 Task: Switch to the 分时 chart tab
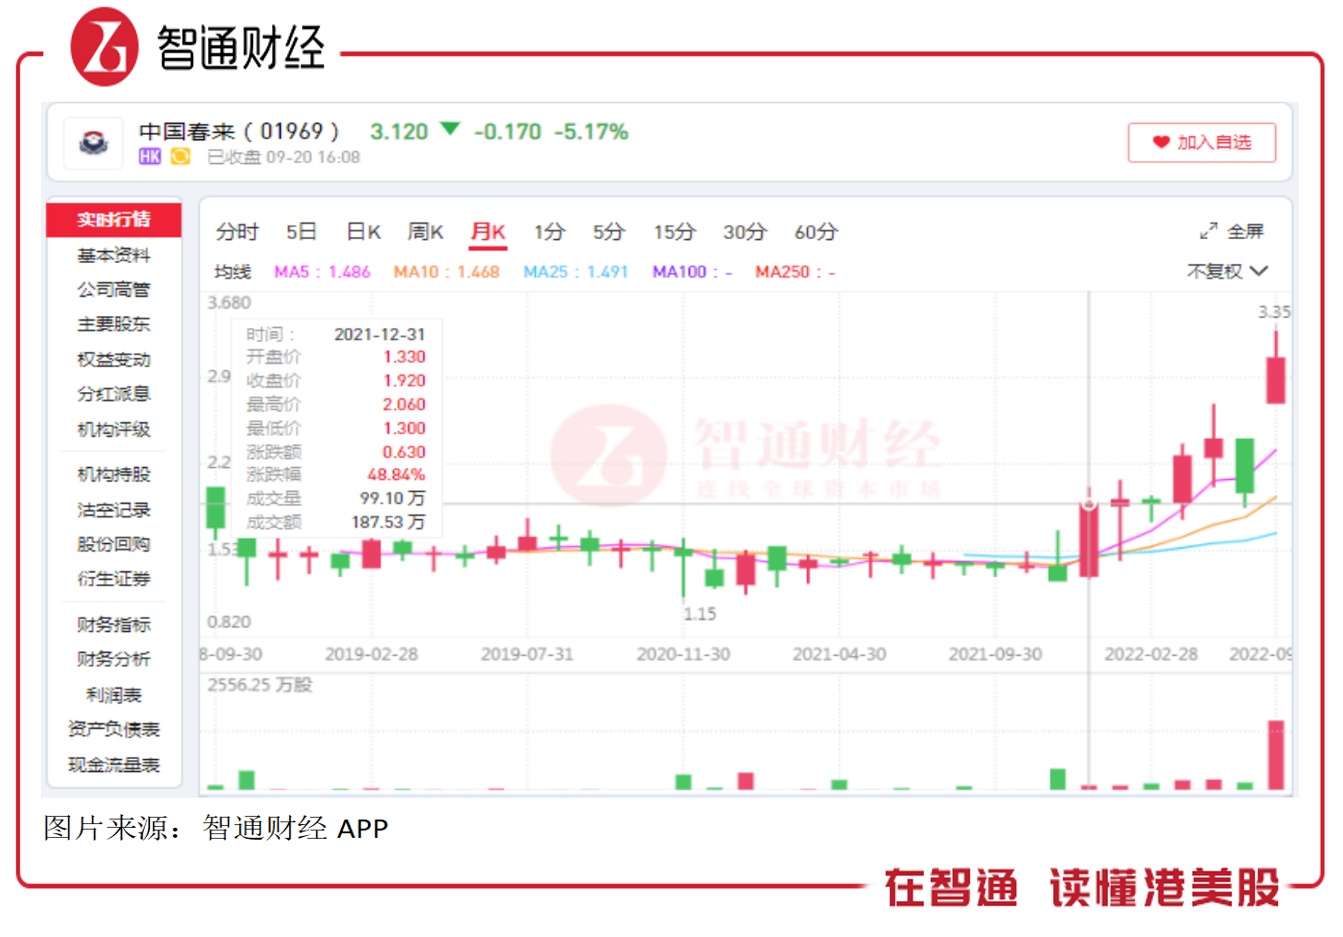pos(237,232)
